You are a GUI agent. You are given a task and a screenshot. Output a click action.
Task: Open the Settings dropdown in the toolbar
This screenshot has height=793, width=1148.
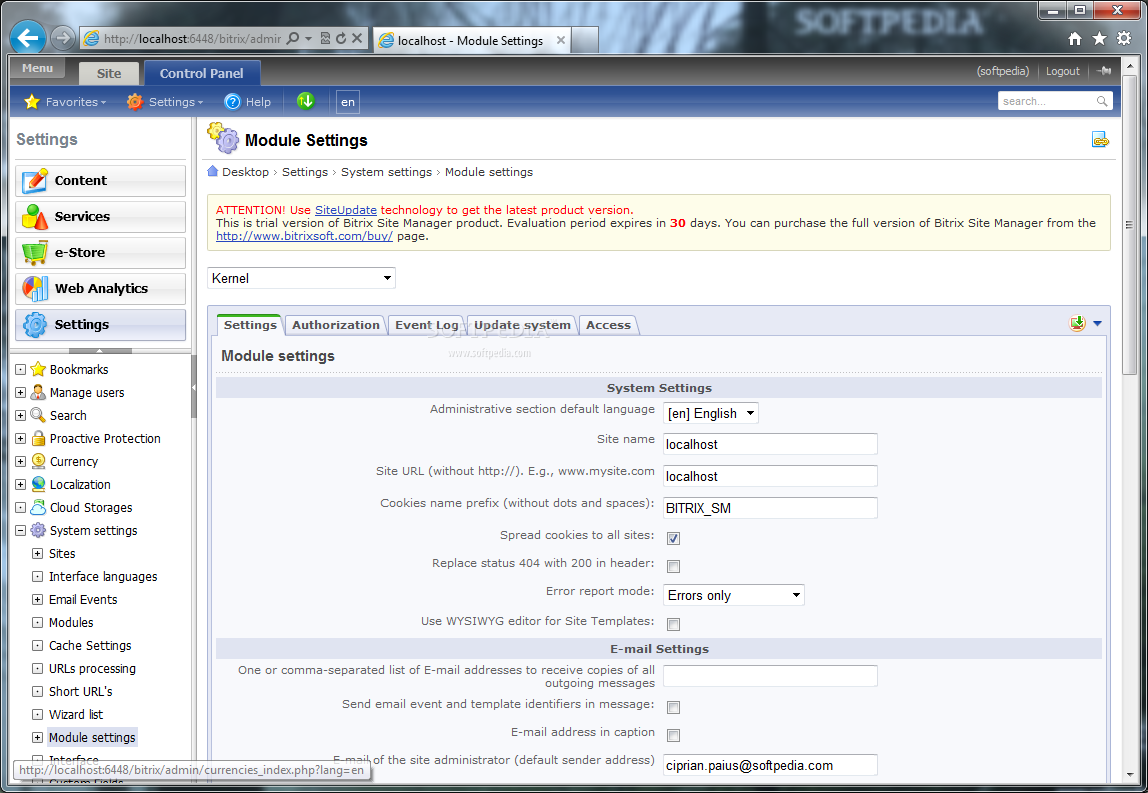pyautogui.click(x=165, y=102)
